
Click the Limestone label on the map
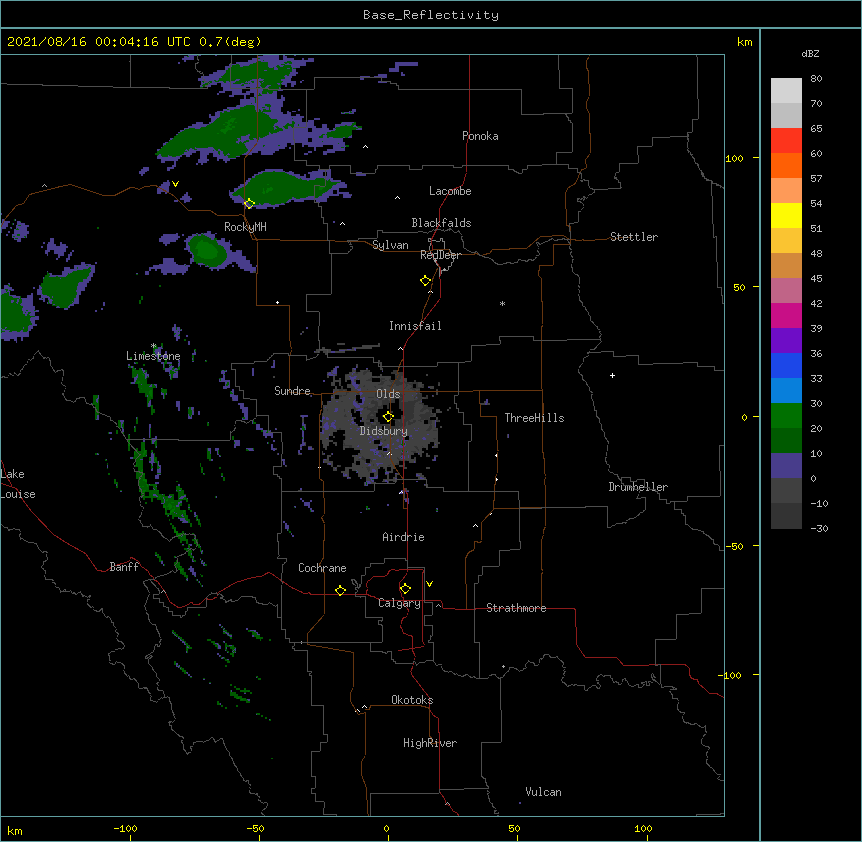coord(153,356)
